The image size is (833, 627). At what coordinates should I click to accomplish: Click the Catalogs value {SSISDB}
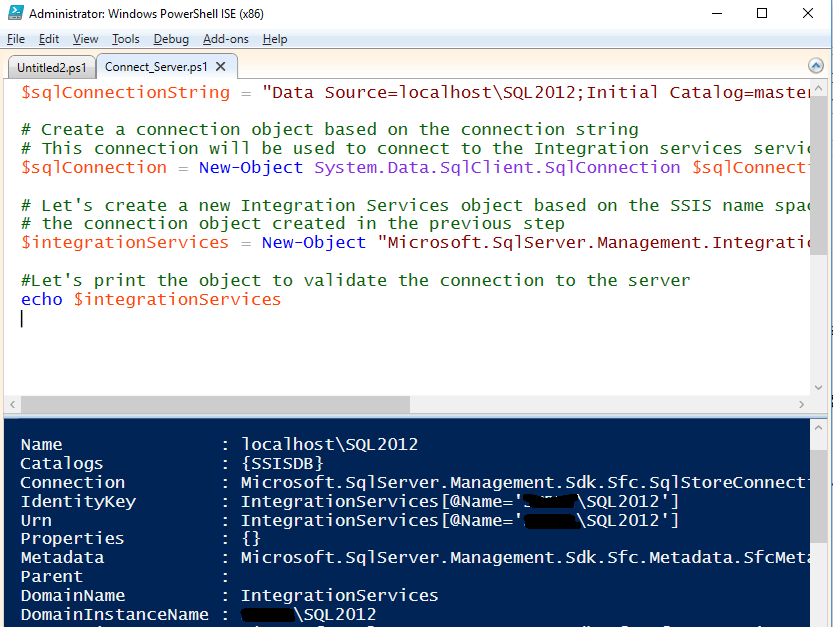click(x=282, y=463)
